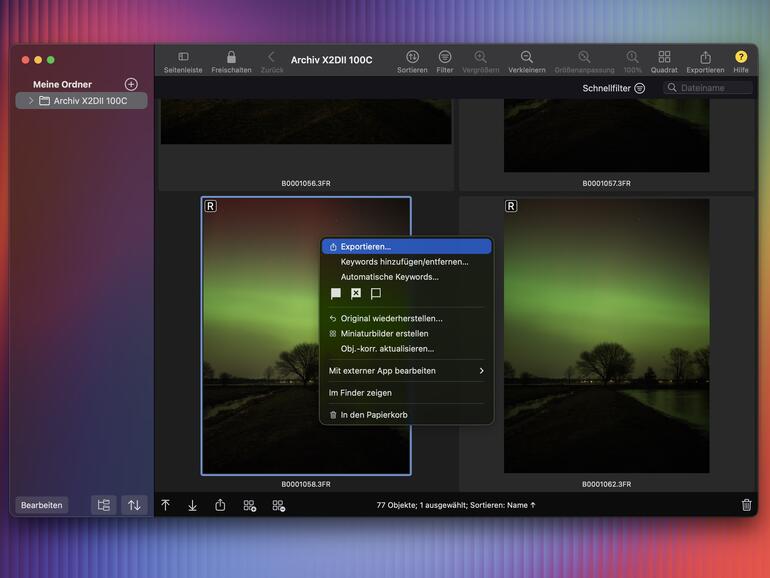Click the grid with minus icon in the bottom bar
Screen dimensions: 770x578
[x=278, y=505]
